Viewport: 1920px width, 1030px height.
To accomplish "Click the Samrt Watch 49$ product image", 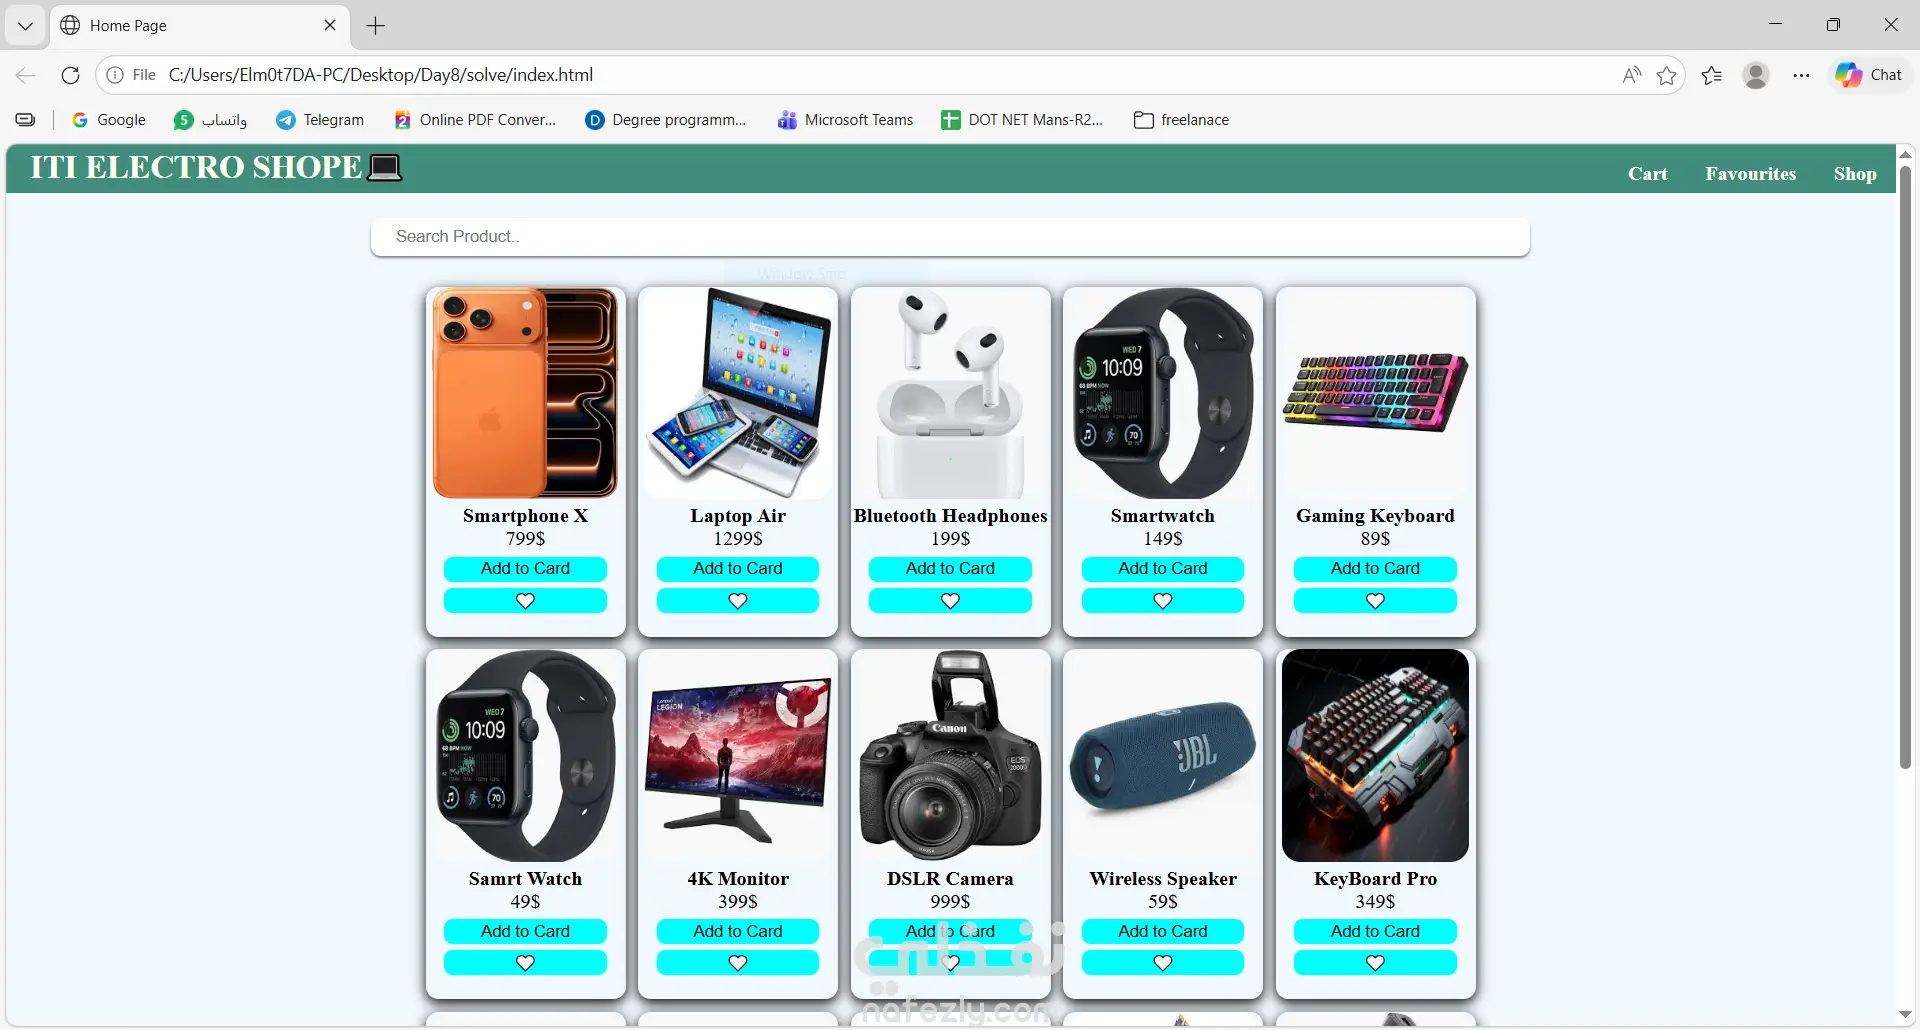I will click(525, 756).
